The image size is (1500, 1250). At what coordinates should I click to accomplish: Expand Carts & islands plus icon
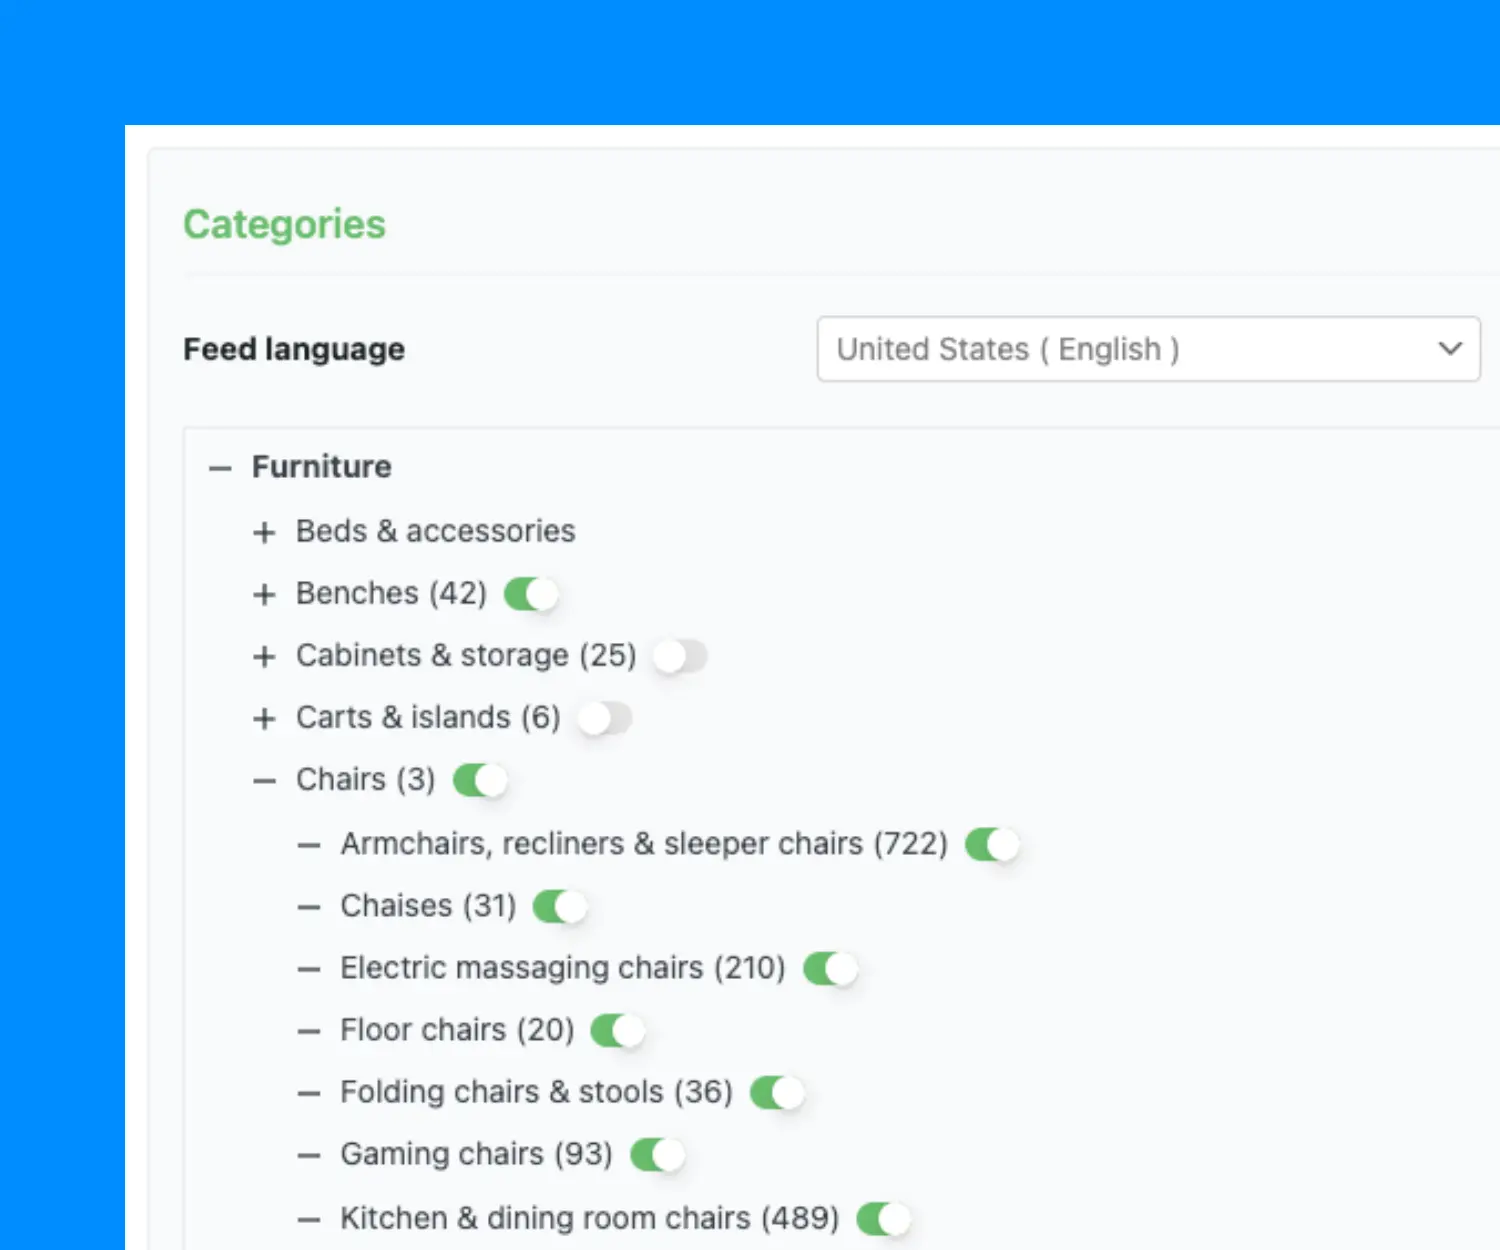pyautogui.click(x=264, y=718)
